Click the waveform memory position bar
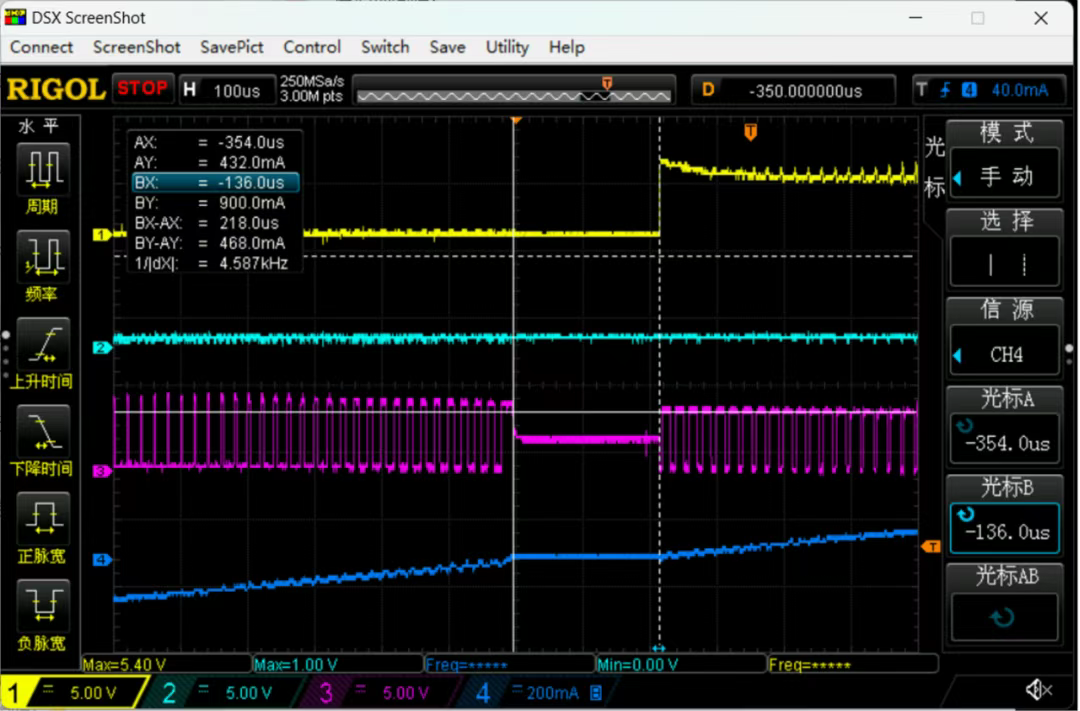The image size is (1080, 711). coord(515,91)
